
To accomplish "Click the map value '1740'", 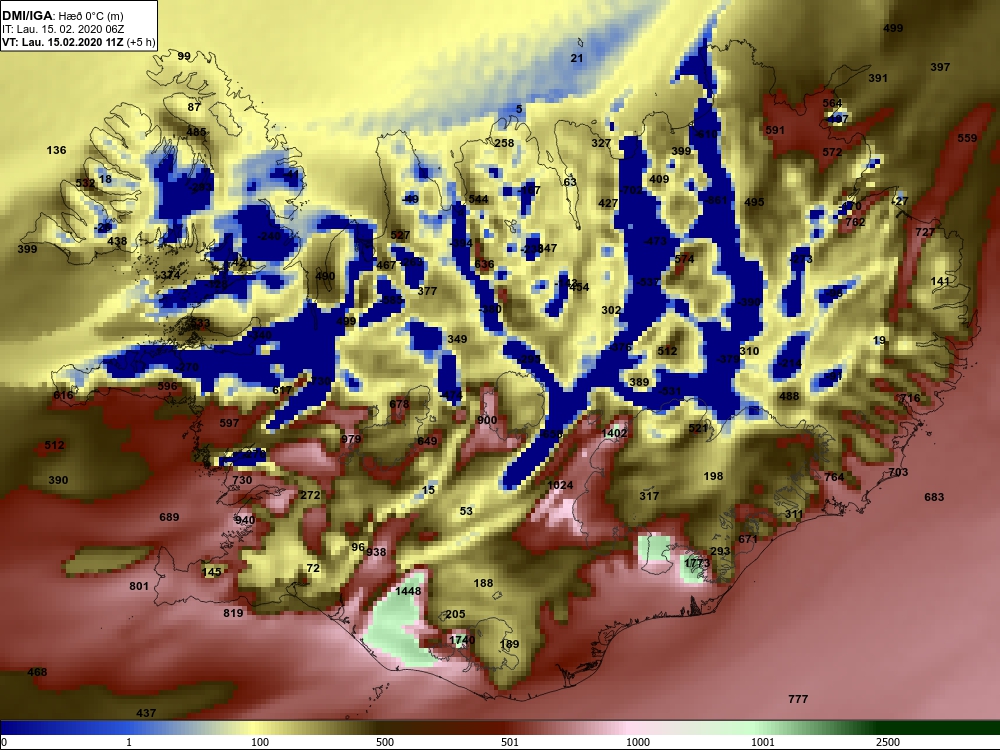I will point(462,640).
